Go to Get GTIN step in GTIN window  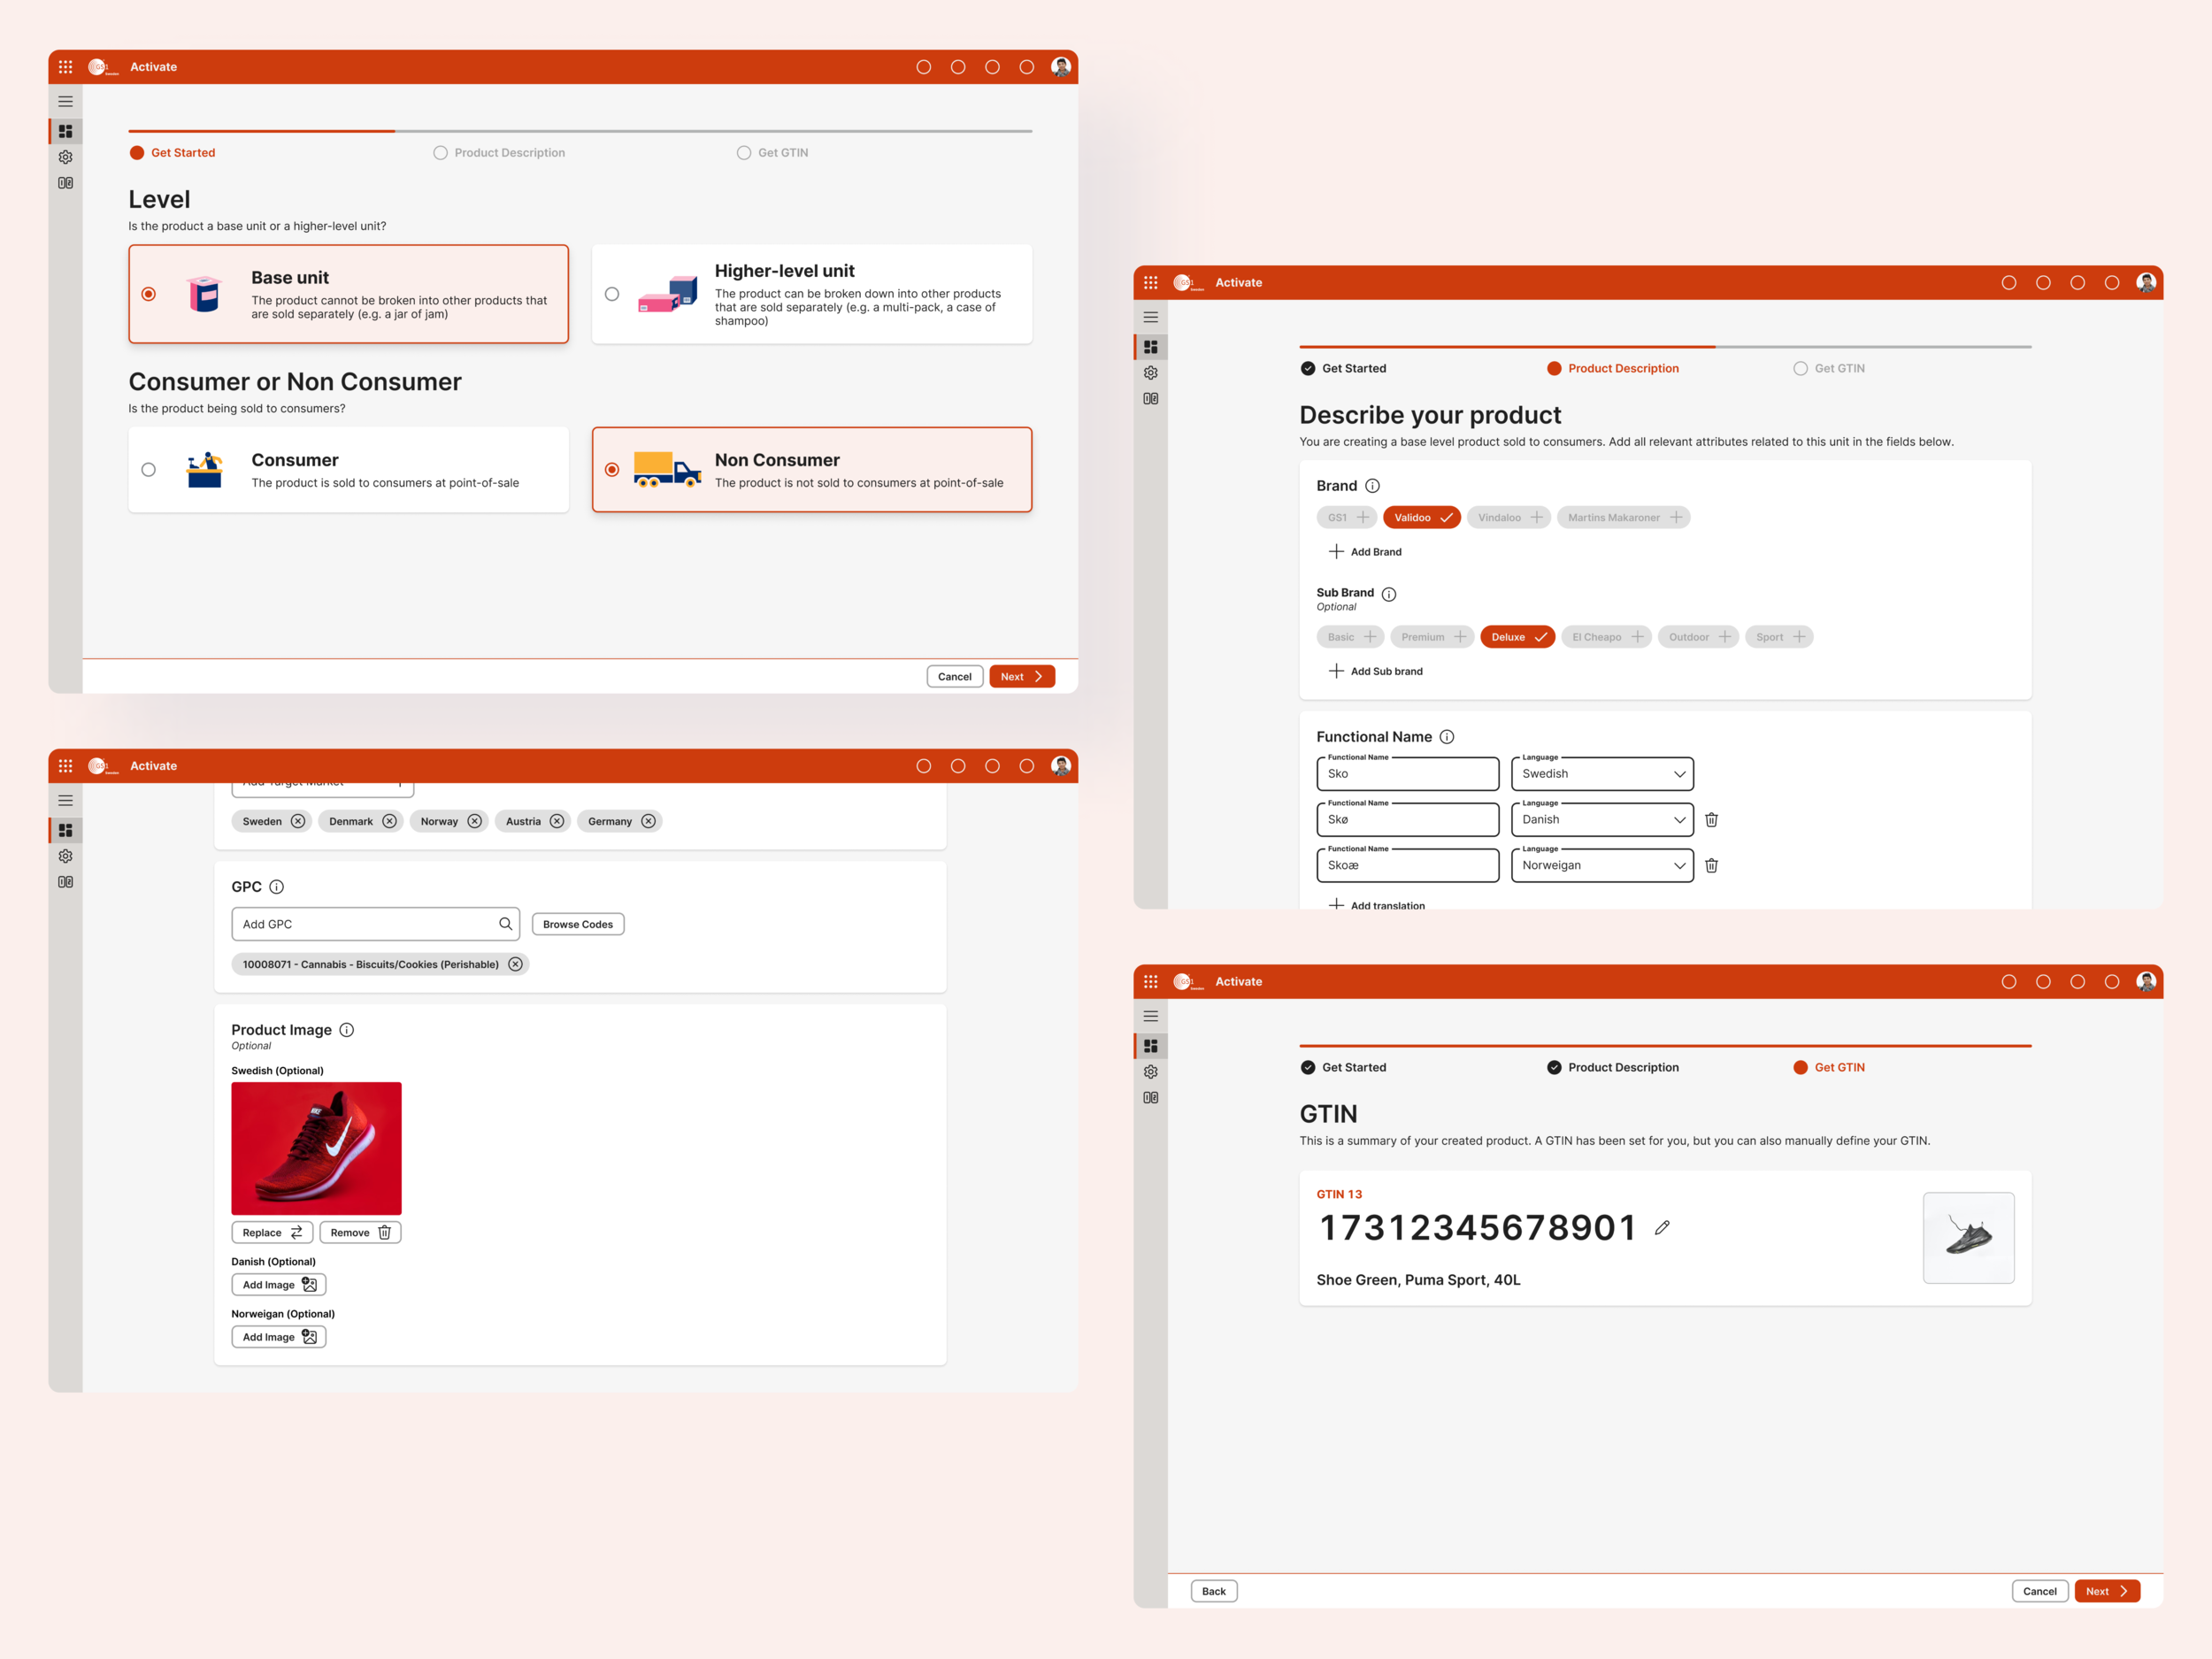pyautogui.click(x=1829, y=1067)
